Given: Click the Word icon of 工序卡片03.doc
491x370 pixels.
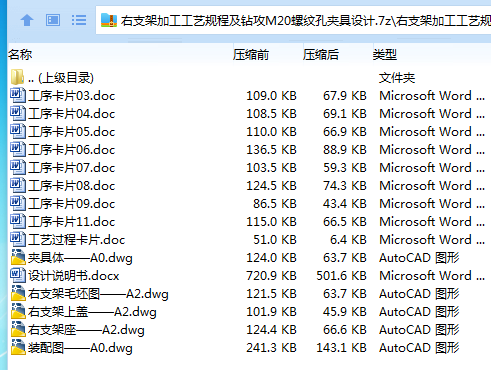Looking at the screenshot, I should (18, 95).
